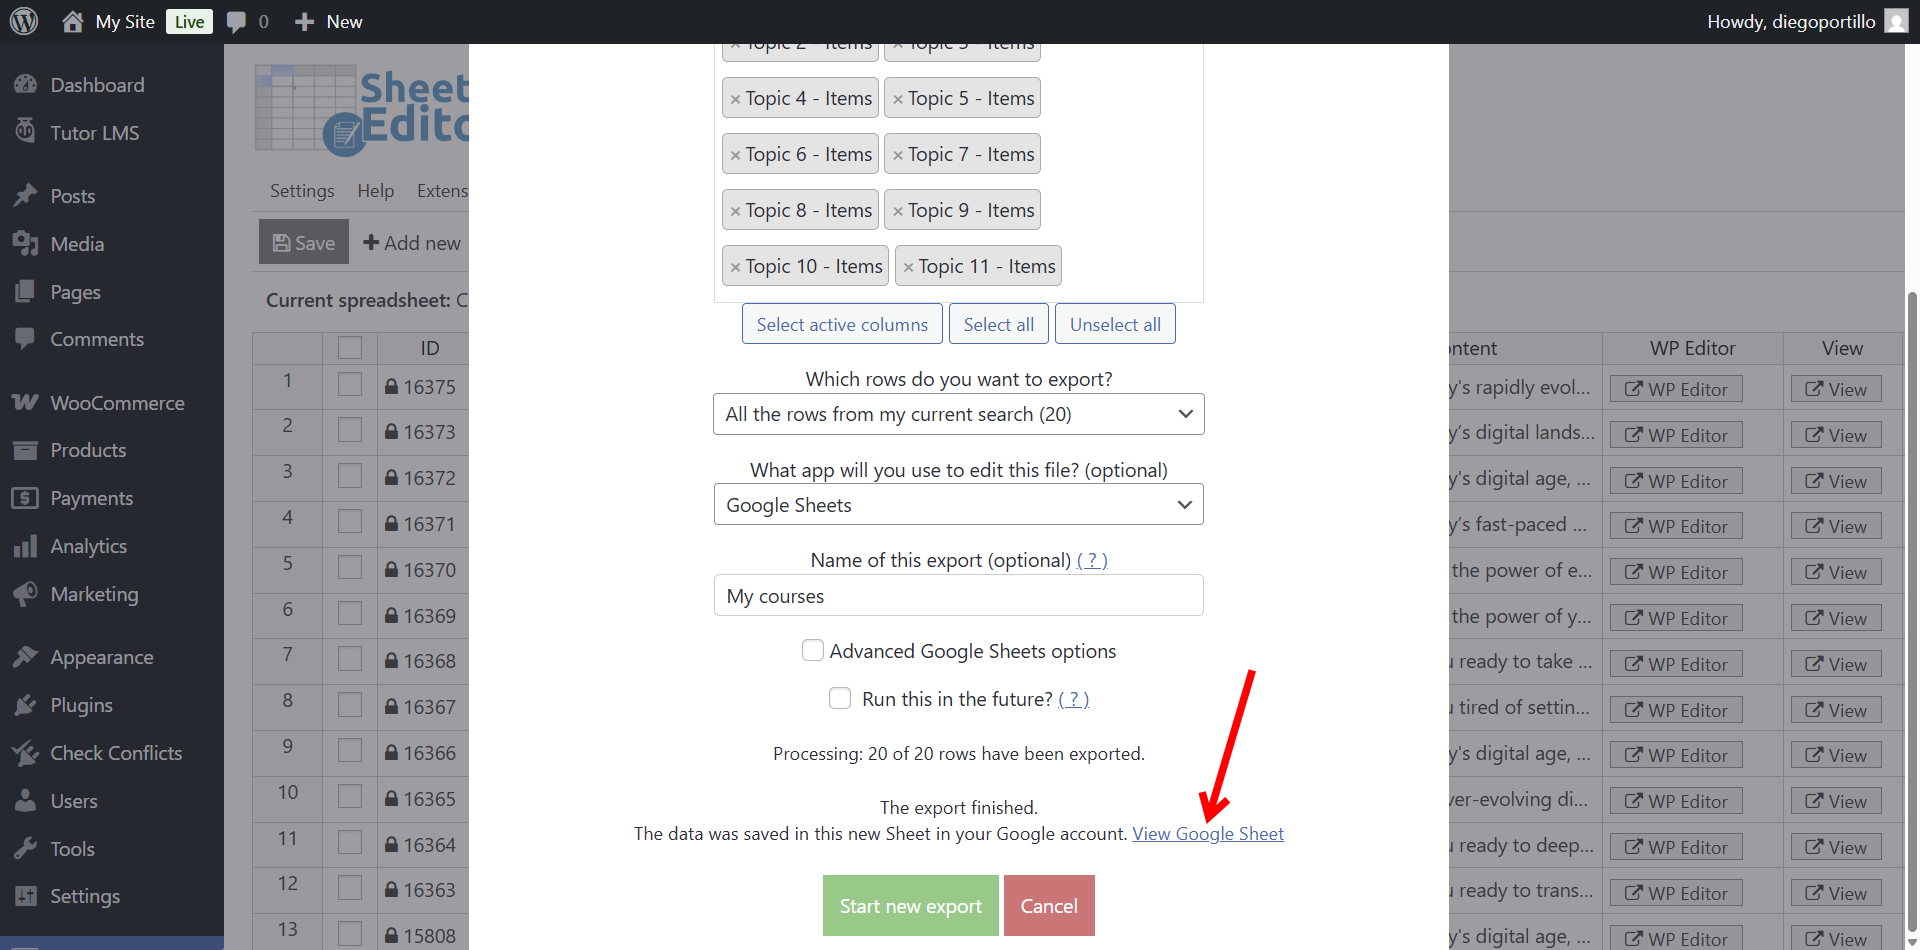Open the comments bubble icon in admin bar
Image resolution: width=1920 pixels, height=950 pixels.
click(x=237, y=22)
